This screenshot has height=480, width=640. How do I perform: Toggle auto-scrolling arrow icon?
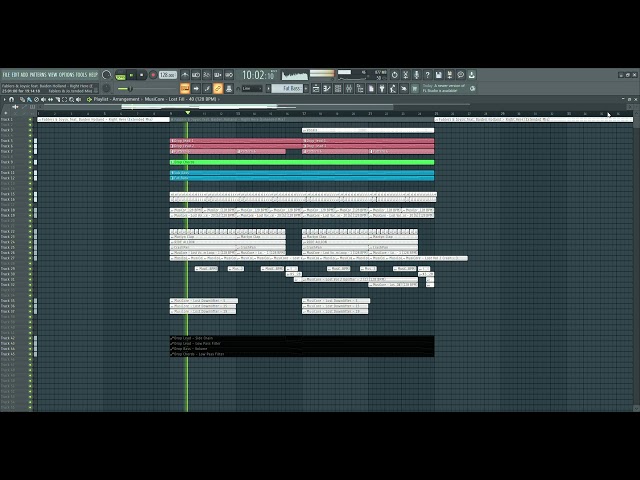click(x=196, y=89)
